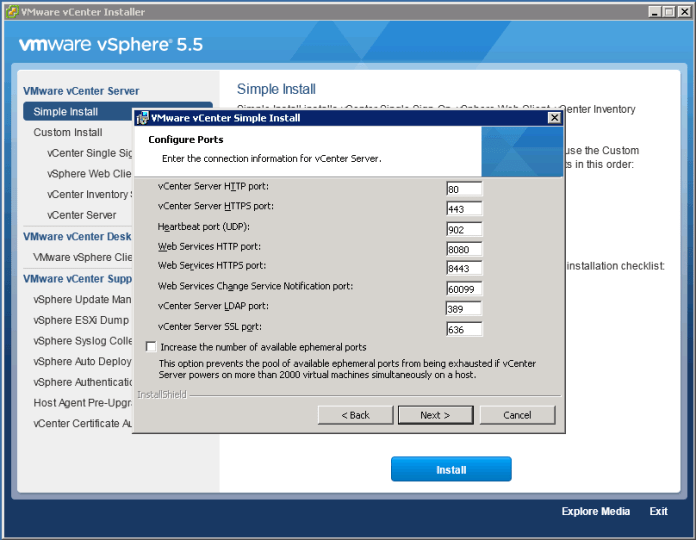Click the vCenter Server HTTP port field
696x540 pixels.
pyautogui.click(x=464, y=188)
